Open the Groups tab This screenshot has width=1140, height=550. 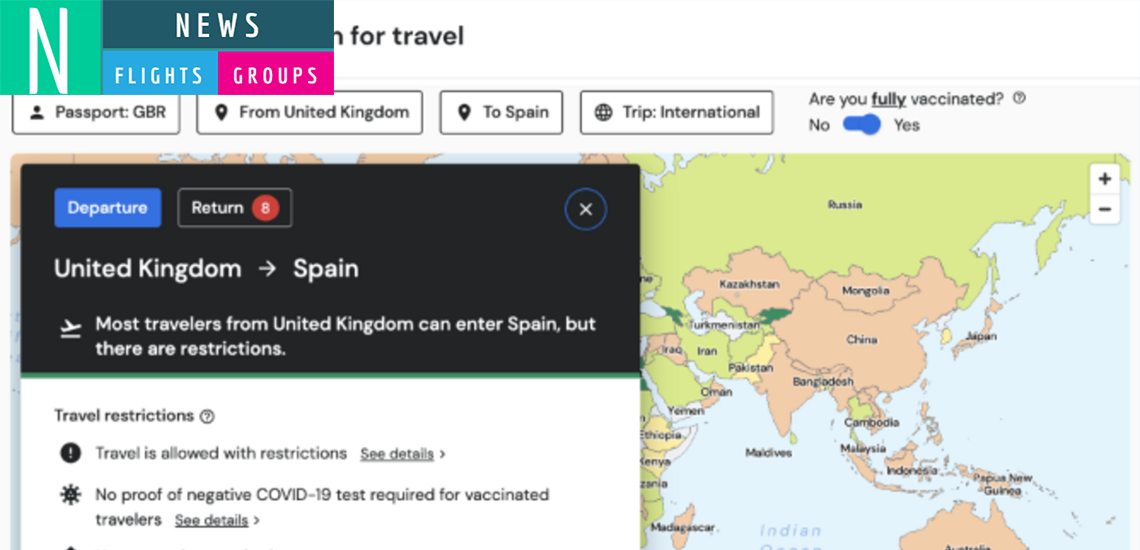276,75
